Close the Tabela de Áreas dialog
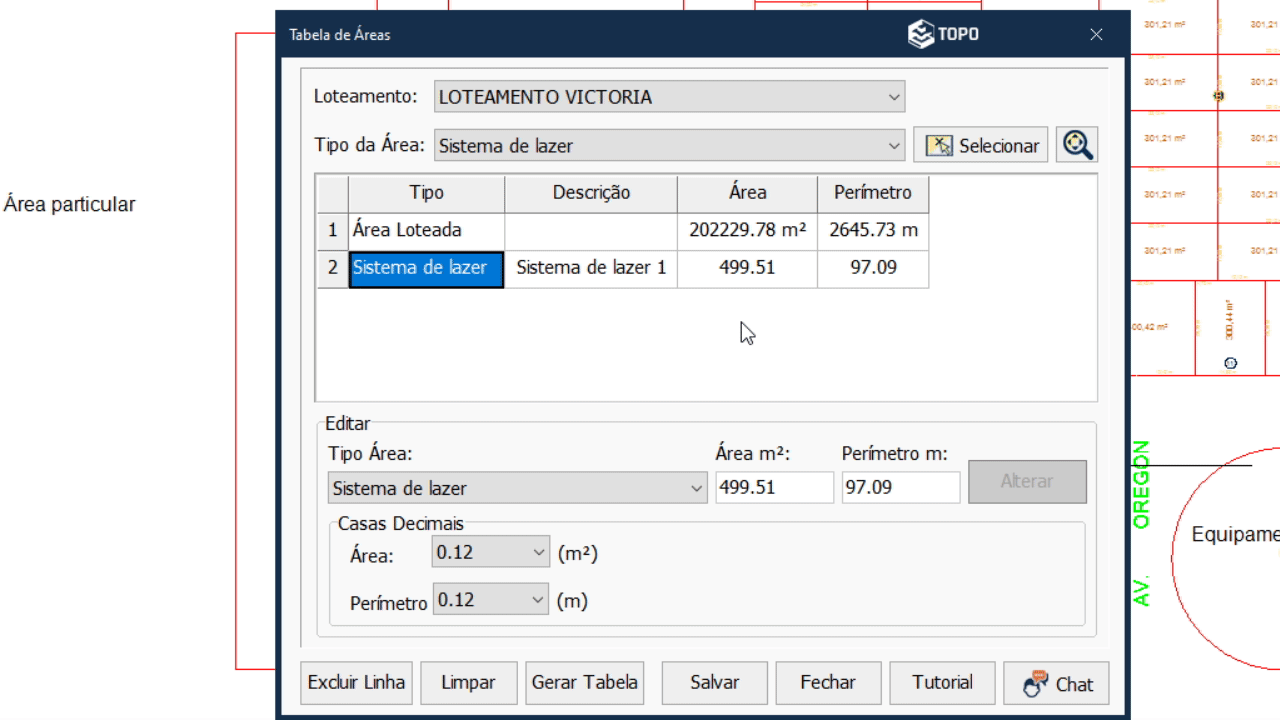The width and height of the screenshot is (1280, 720). 1096,35
